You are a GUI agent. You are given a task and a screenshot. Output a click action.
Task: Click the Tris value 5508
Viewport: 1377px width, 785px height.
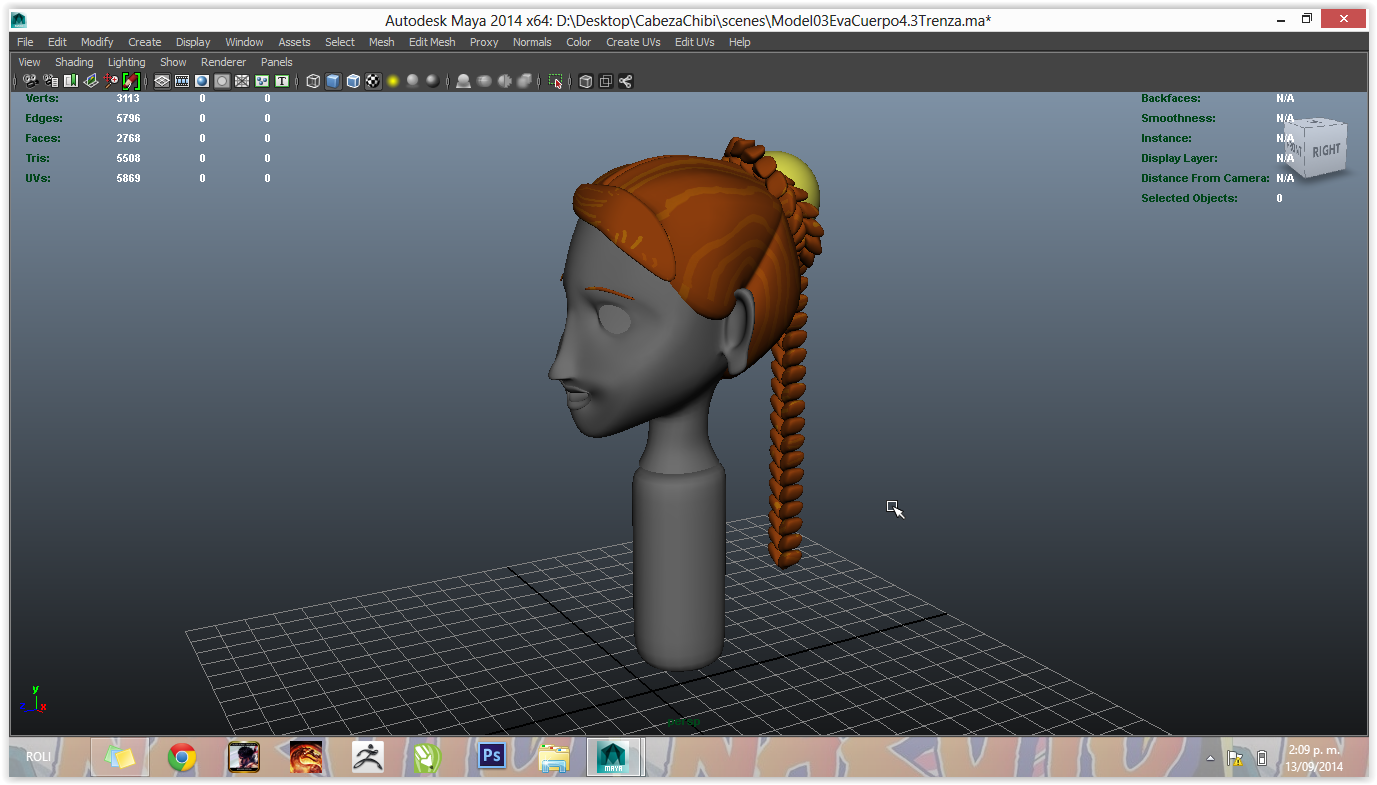[x=128, y=158]
